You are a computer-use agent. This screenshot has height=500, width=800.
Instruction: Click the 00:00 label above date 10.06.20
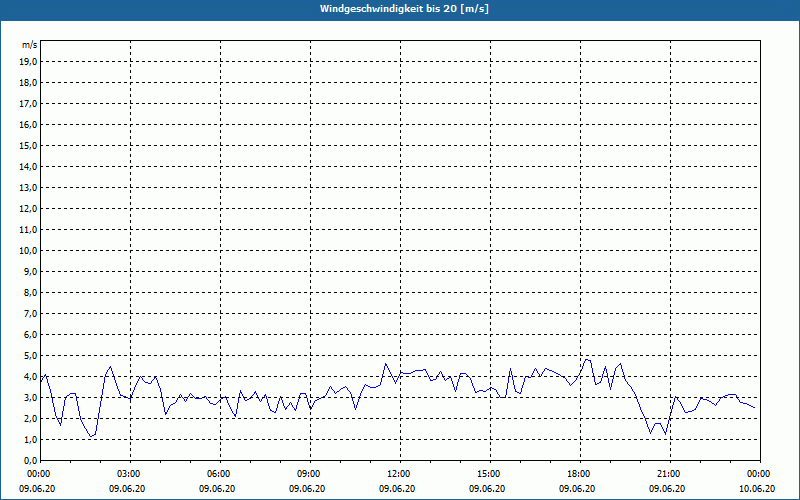pyautogui.click(x=760, y=474)
